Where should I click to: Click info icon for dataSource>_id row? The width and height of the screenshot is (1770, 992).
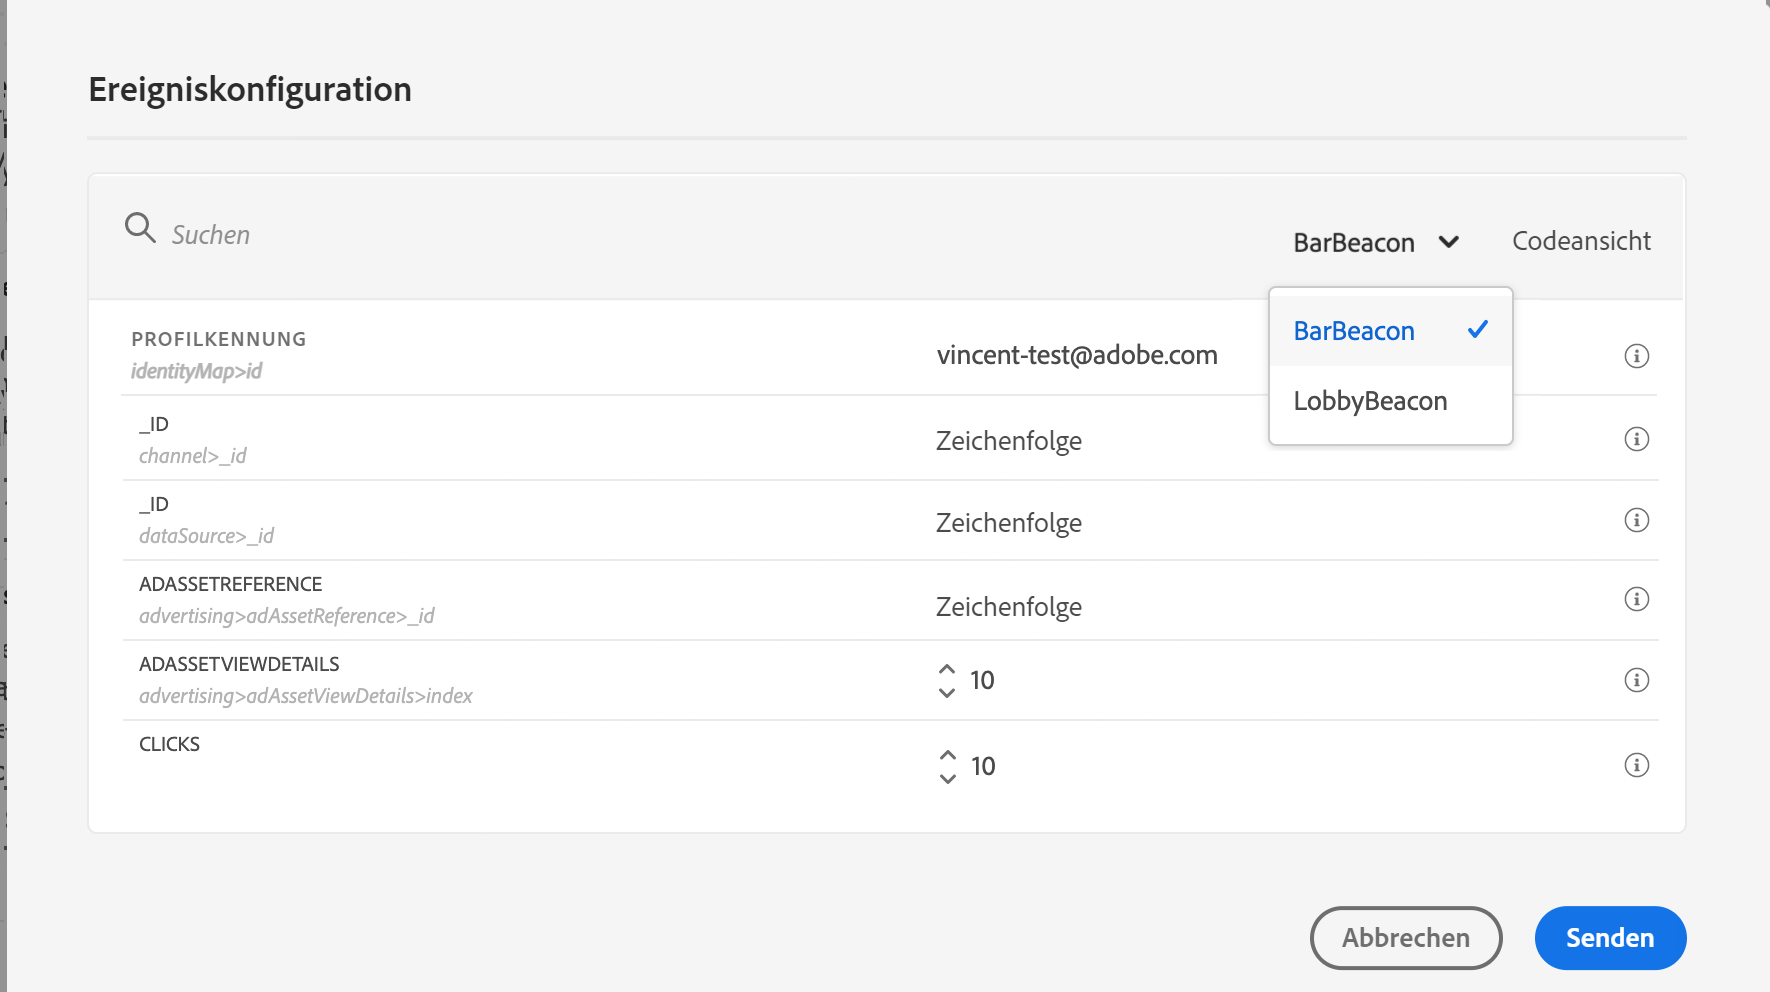tap(1636, 520)
